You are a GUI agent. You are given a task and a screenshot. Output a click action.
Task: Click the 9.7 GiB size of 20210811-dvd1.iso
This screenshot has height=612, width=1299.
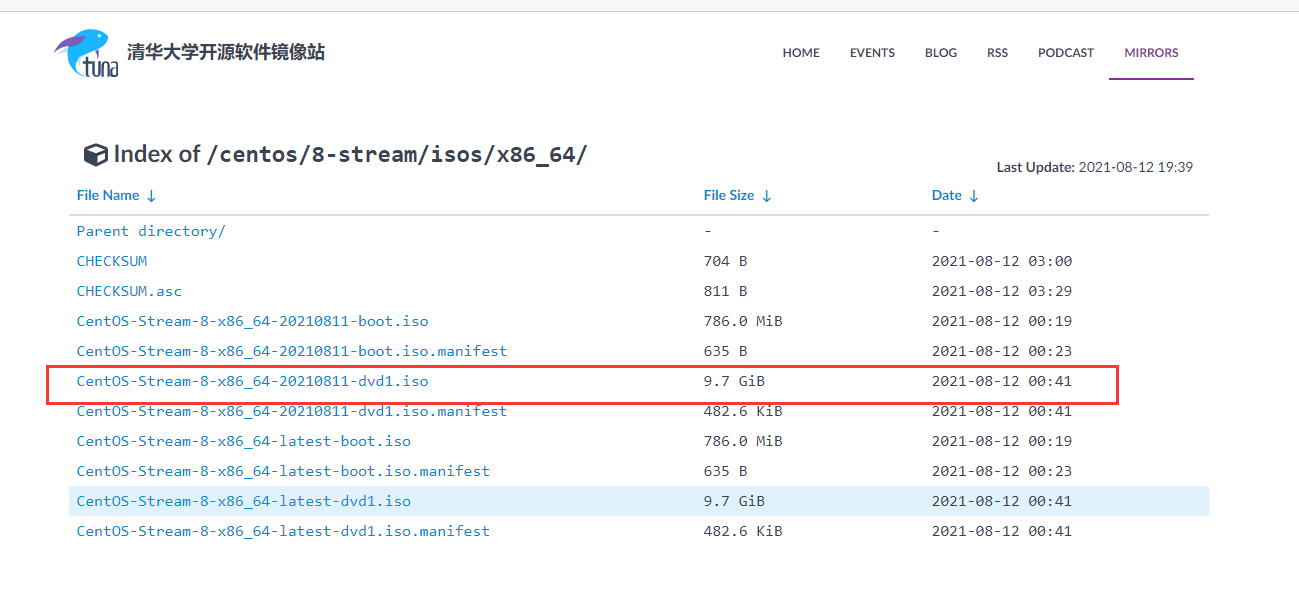(734, 381)
